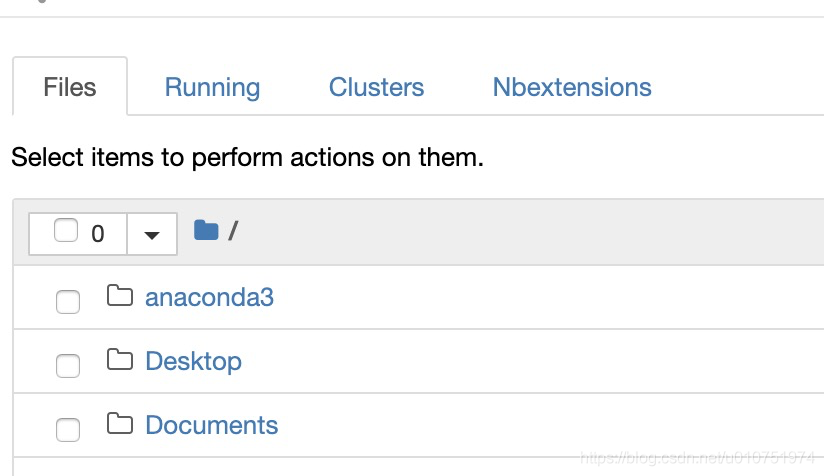Click the folder icon beside anaconda3
This screenshot has width=824, height=476.
[120, 296]
